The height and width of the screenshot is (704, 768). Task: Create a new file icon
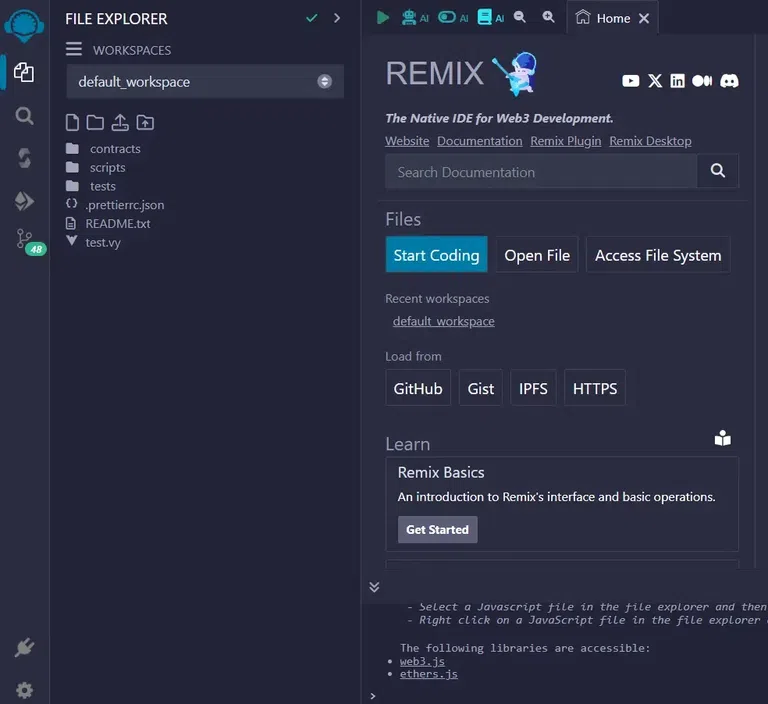[72, 122]
